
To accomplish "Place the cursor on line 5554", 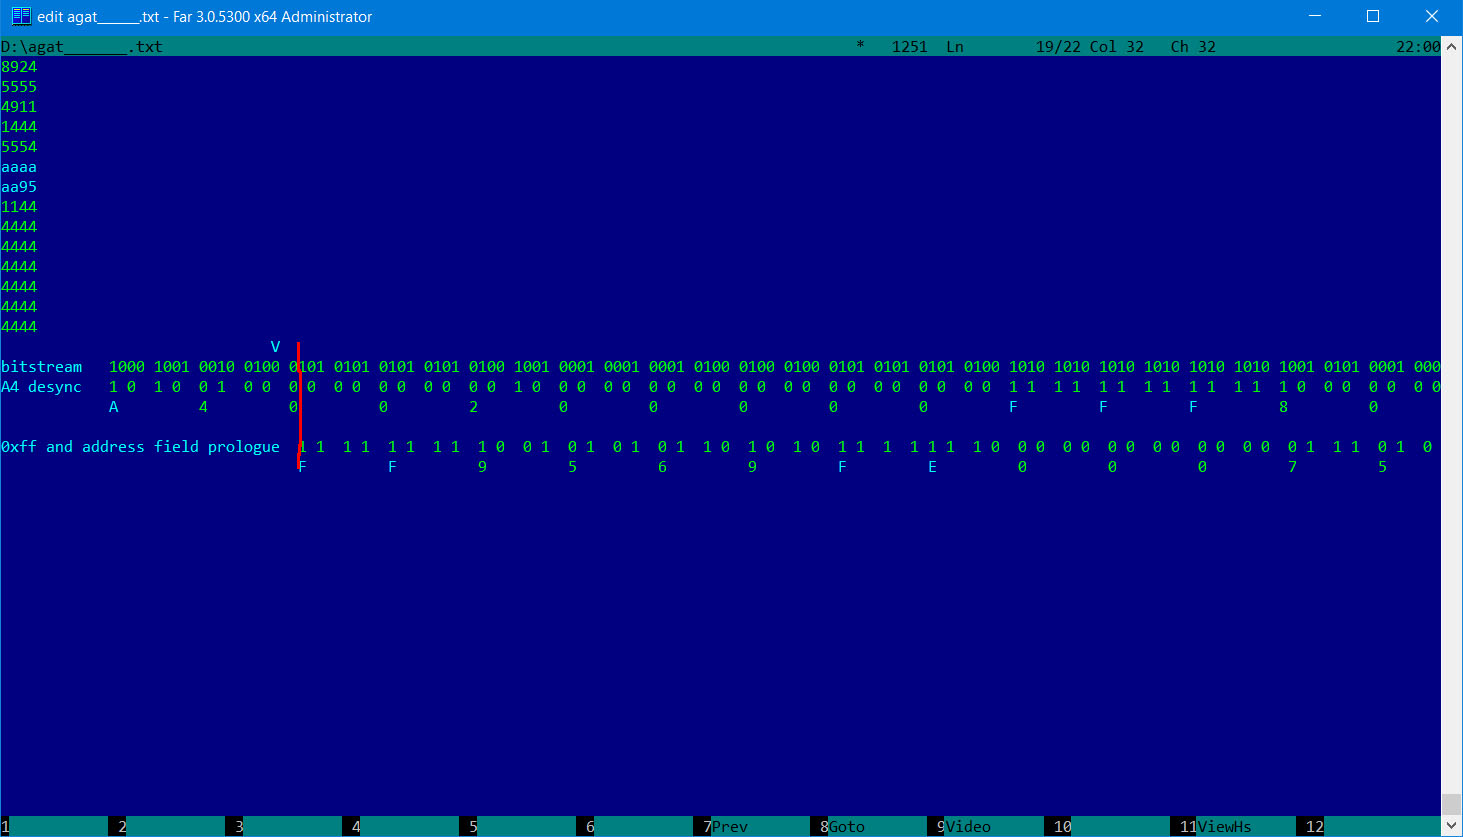I will 19,147.
